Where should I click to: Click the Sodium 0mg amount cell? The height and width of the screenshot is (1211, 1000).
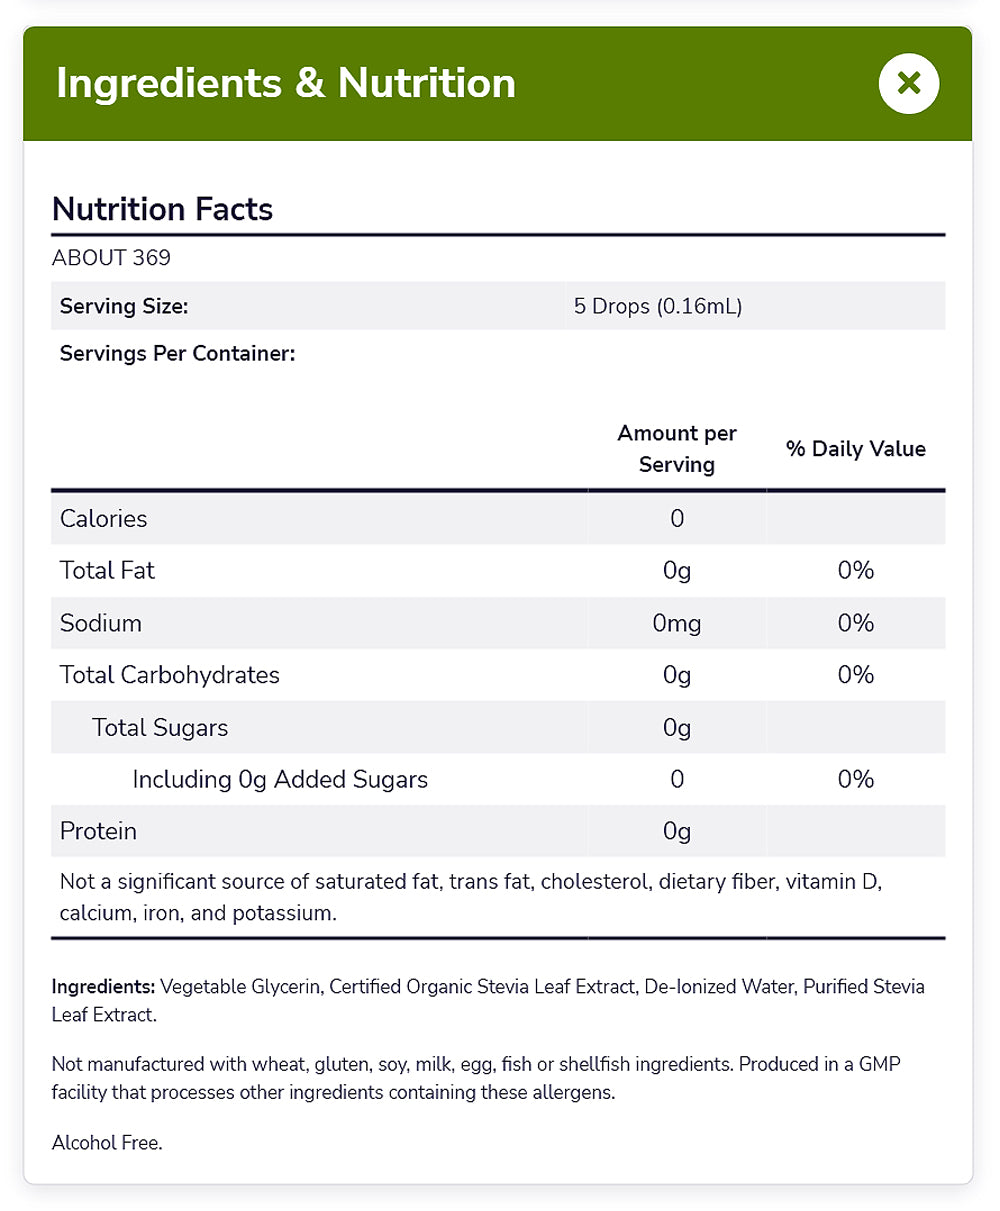(x=676, y=623)
